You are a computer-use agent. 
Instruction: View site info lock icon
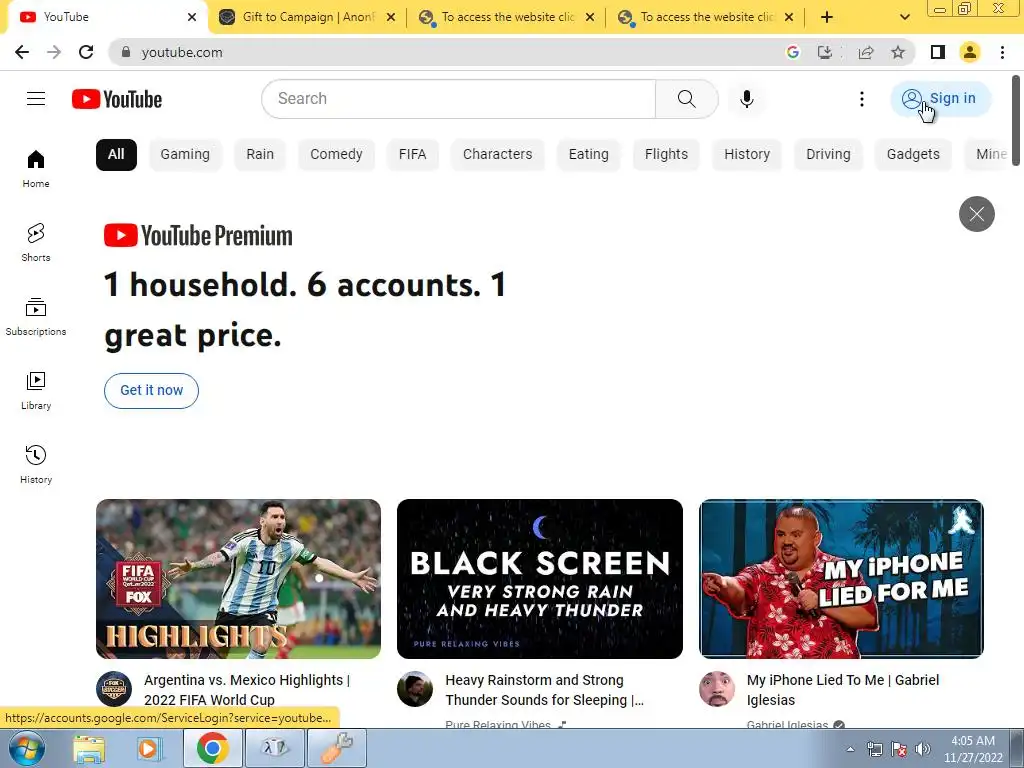126,52
